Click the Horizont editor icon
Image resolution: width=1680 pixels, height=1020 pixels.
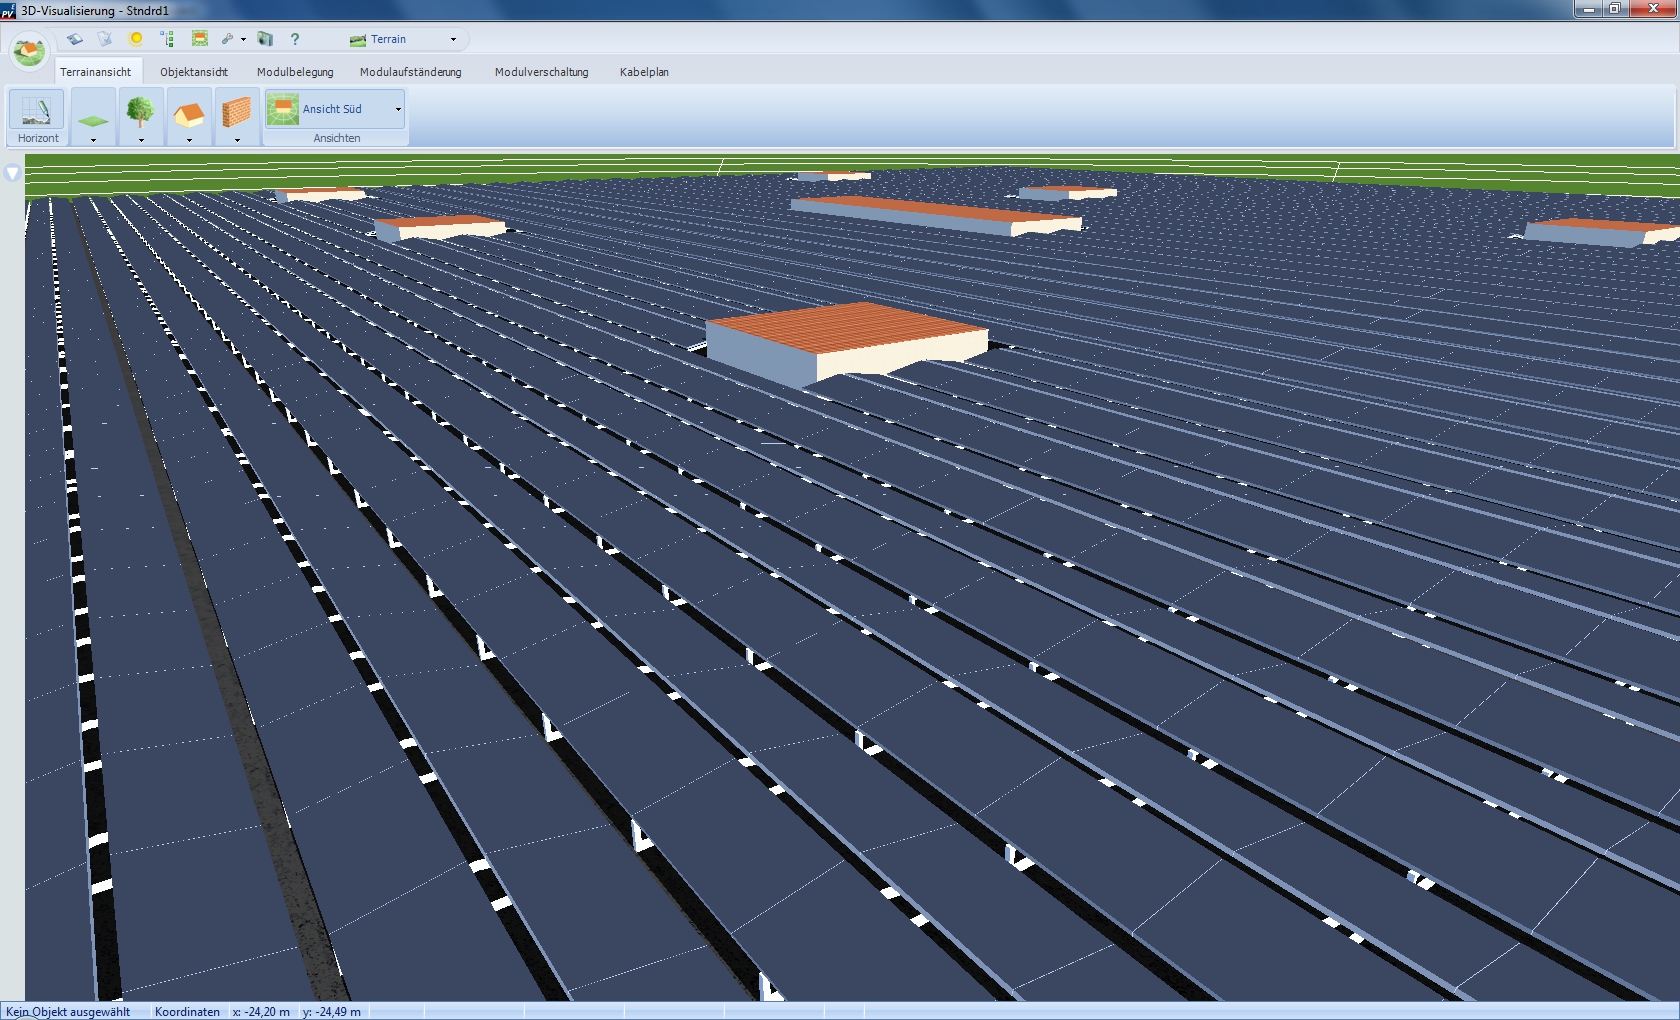tap(37, 110)
